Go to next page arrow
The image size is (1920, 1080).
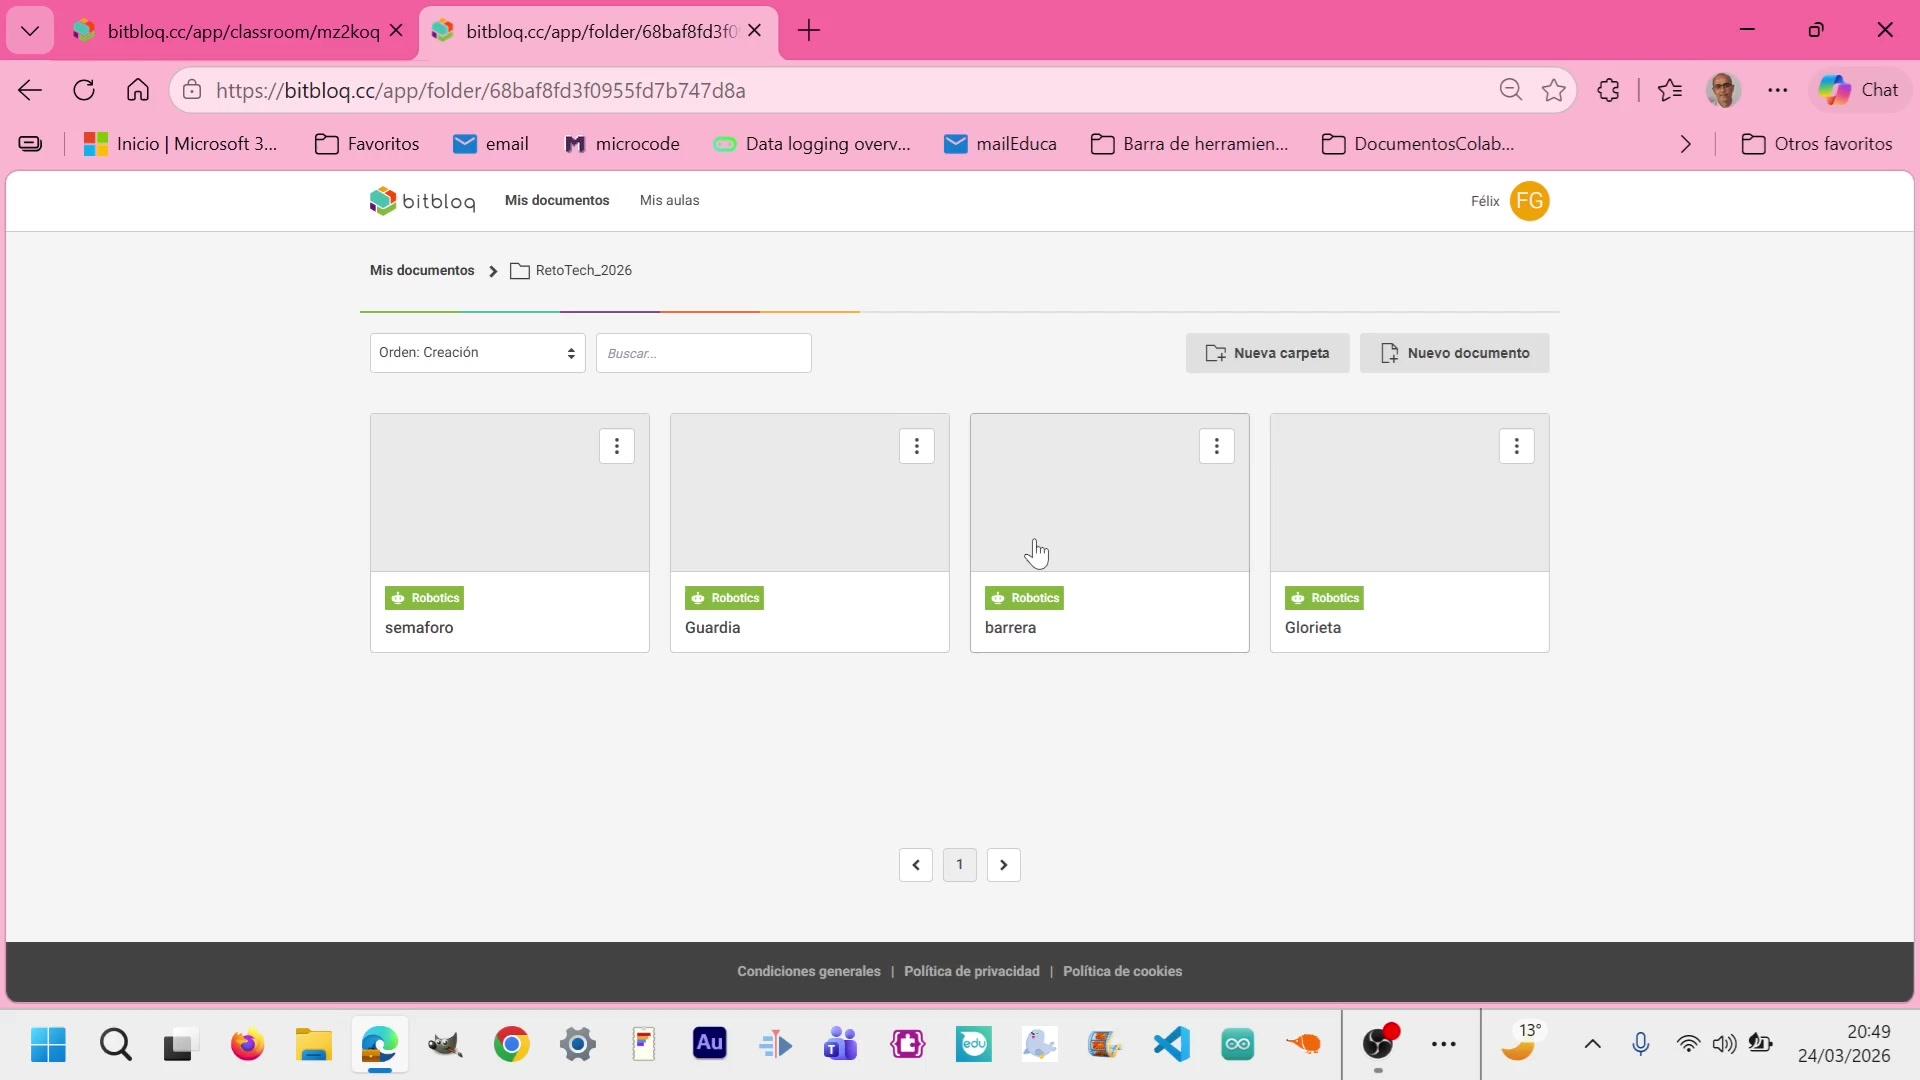[x=1003, y=865]
